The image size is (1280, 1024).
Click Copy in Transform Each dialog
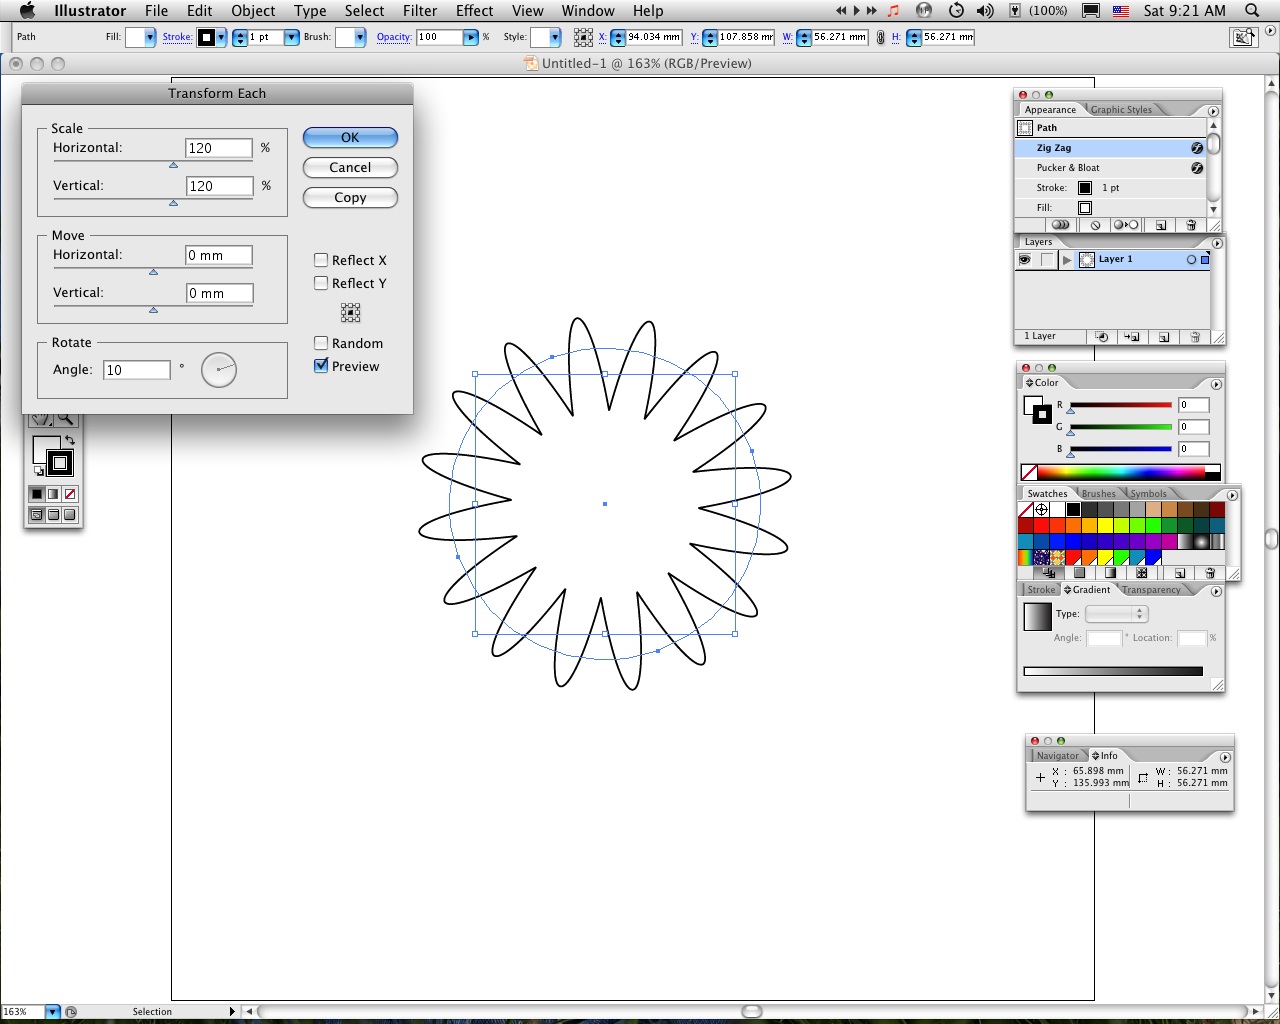(x=350, y=198)
